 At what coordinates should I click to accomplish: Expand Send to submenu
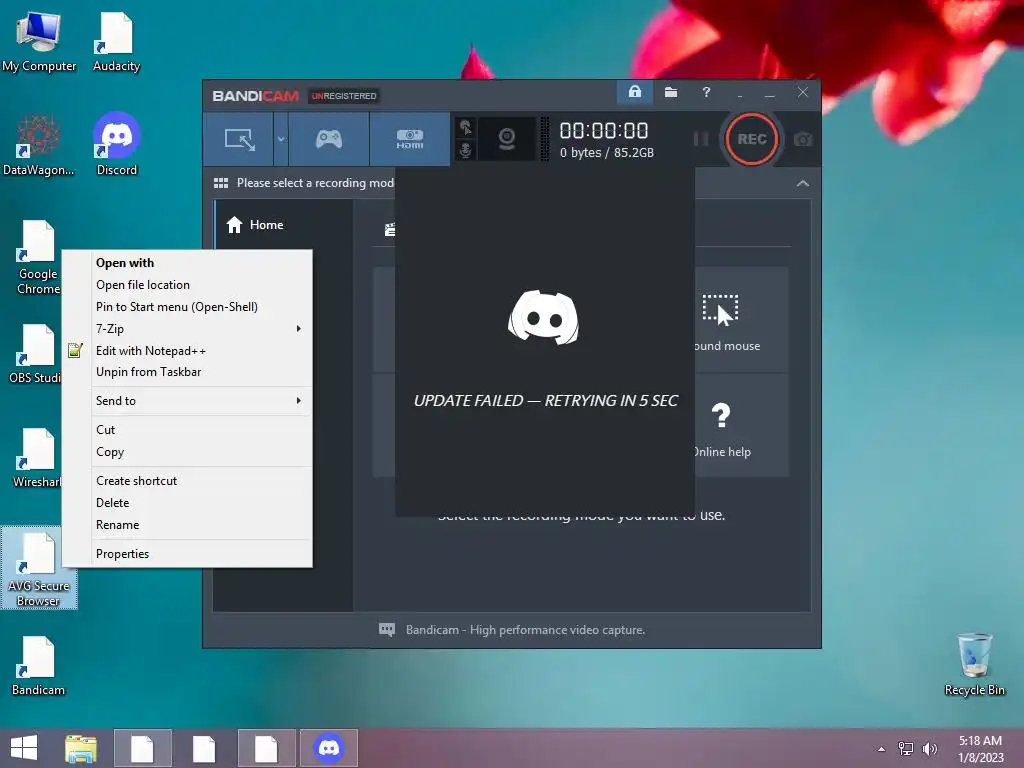point(187,400)
